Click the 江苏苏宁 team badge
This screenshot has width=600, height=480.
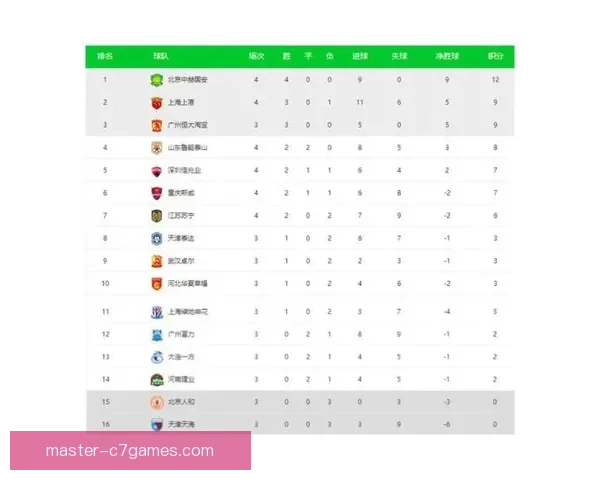click(x=156, y=216)
